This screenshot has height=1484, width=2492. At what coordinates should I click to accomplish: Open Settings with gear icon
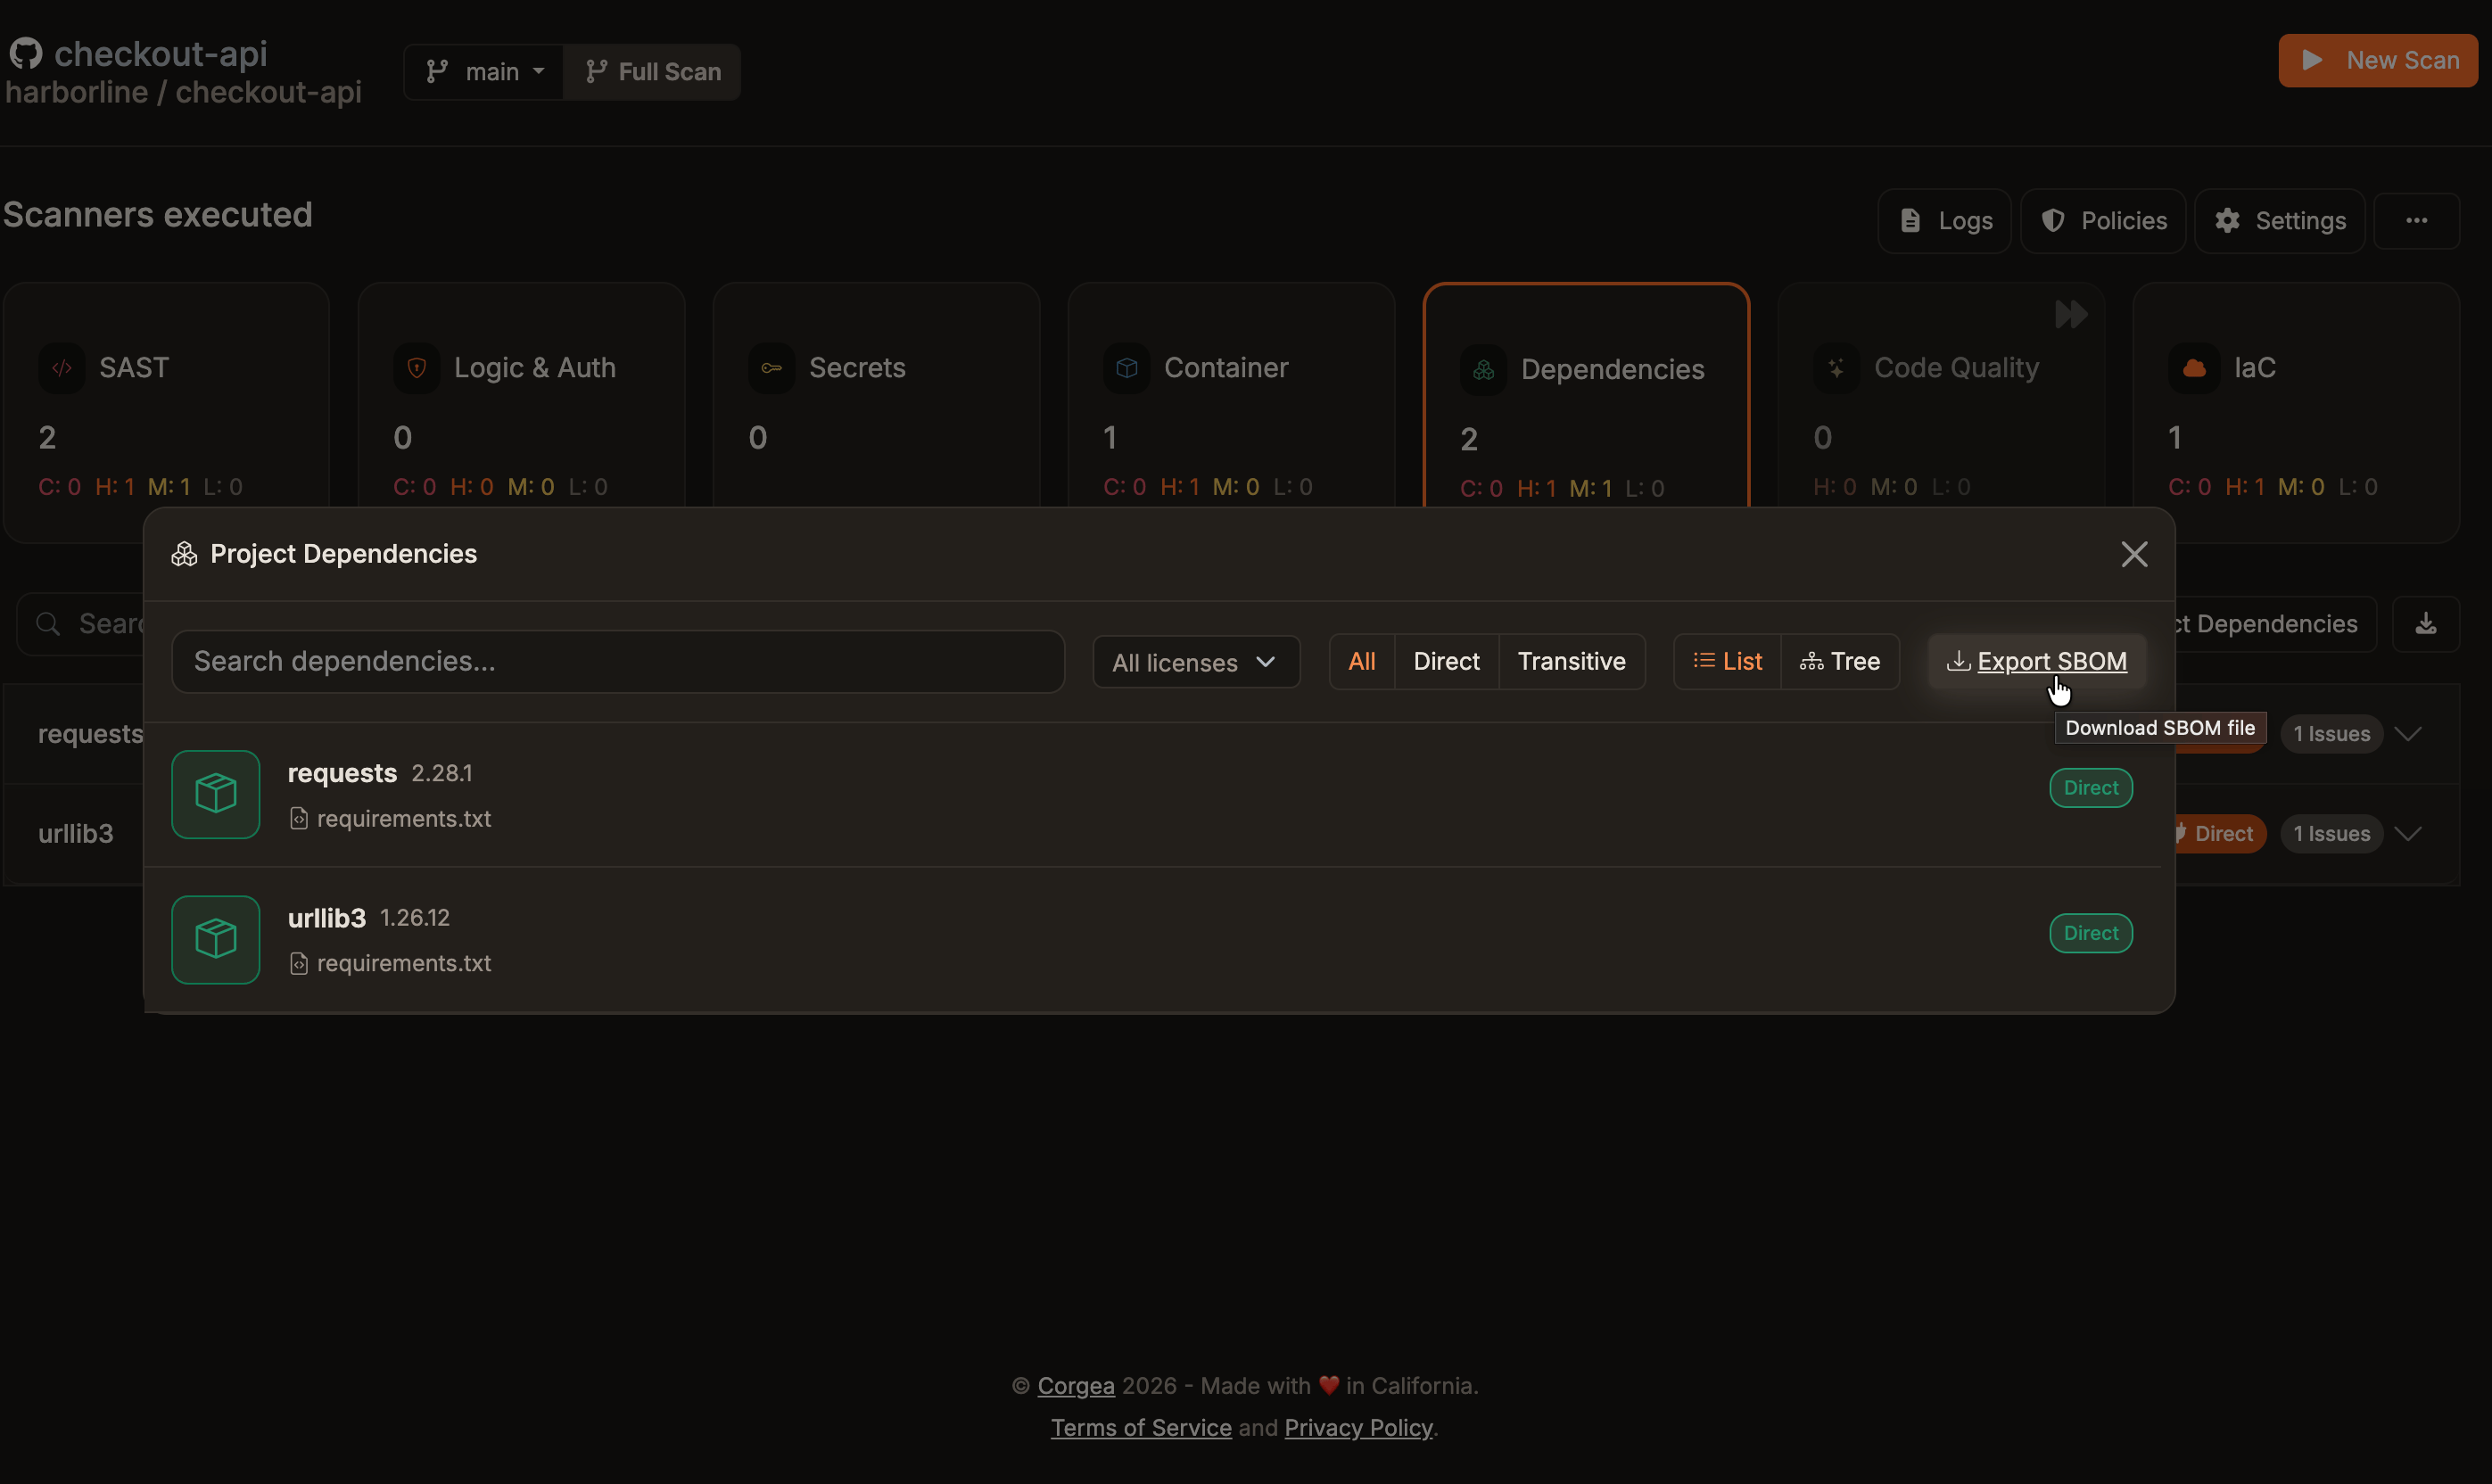(2280, 221)
